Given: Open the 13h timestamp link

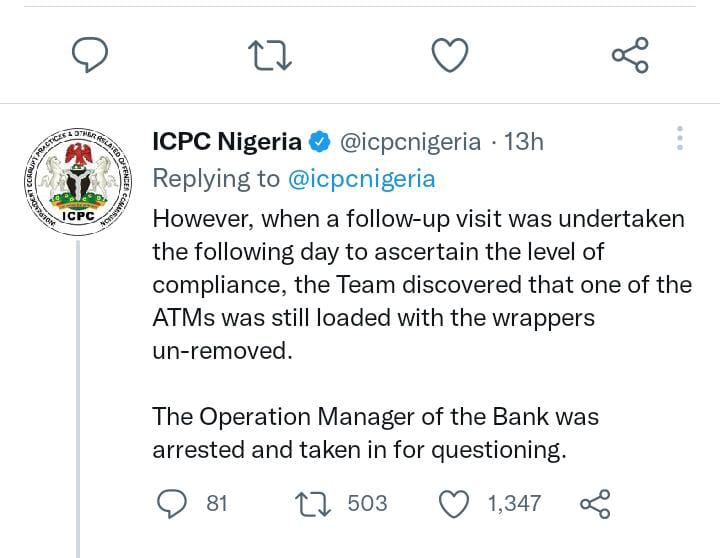Looking at the screenshot, I should coord(524,142).
